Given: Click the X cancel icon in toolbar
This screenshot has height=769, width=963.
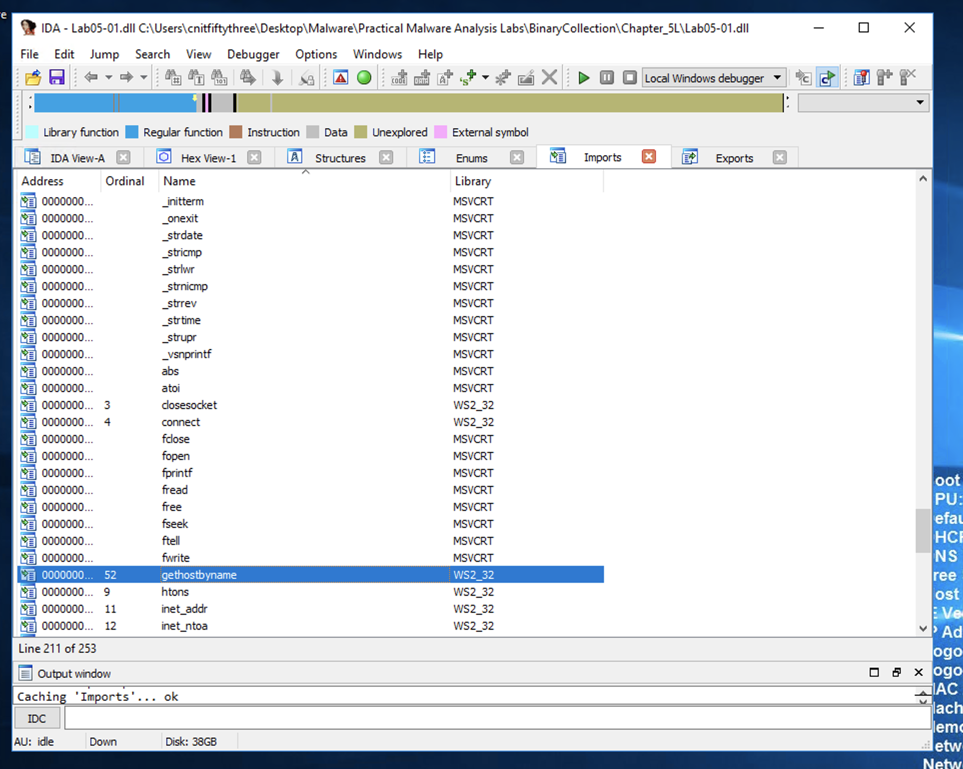Looking at the screenshot, I should click(549, 78).
